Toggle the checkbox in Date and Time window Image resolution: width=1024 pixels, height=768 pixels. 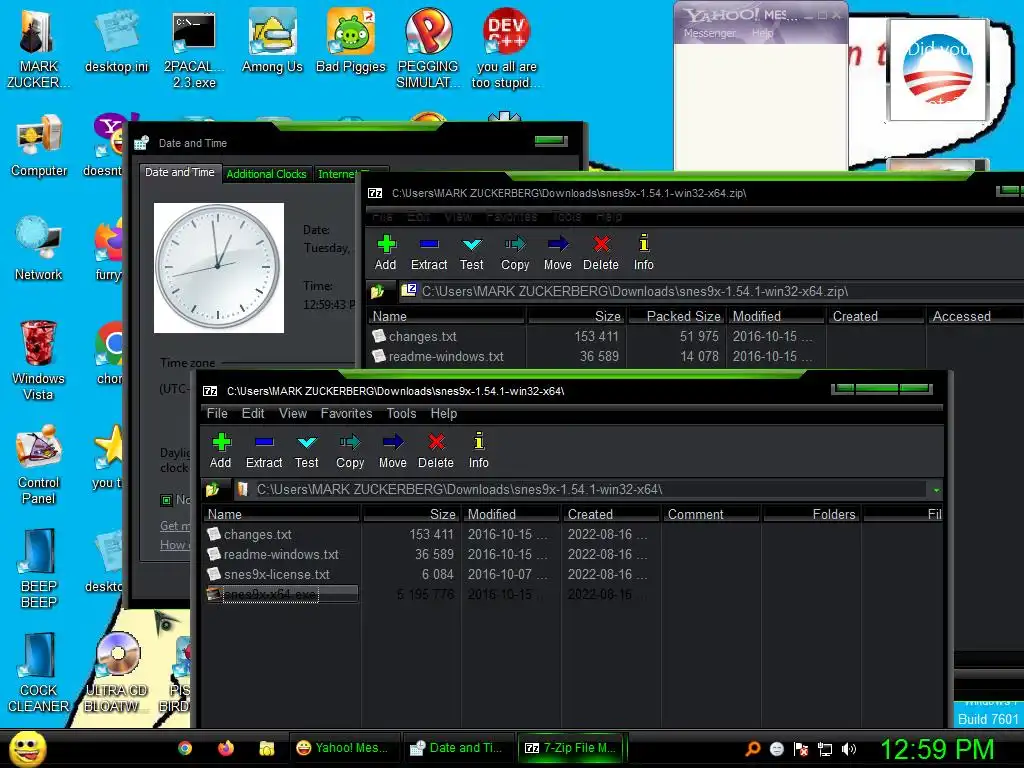(x=167, y=500)
